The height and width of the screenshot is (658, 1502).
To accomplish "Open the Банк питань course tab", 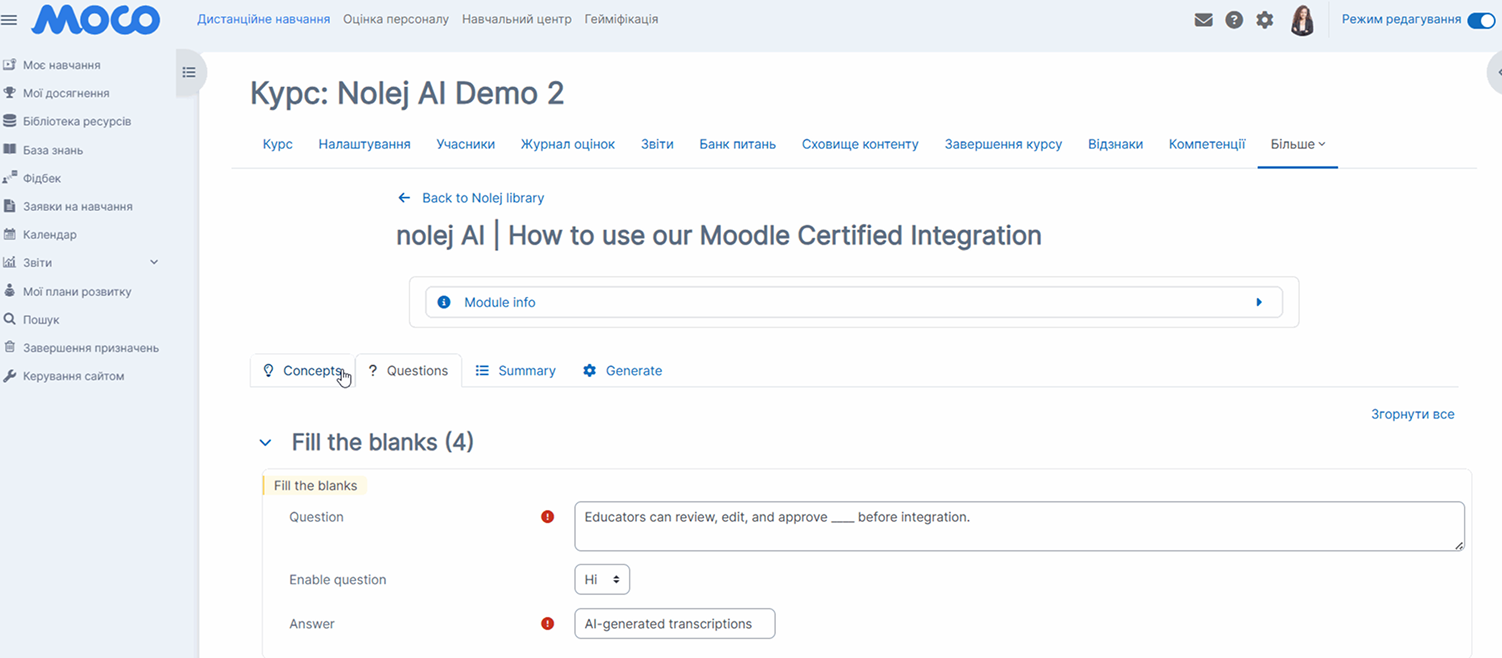I will [737, 144].
